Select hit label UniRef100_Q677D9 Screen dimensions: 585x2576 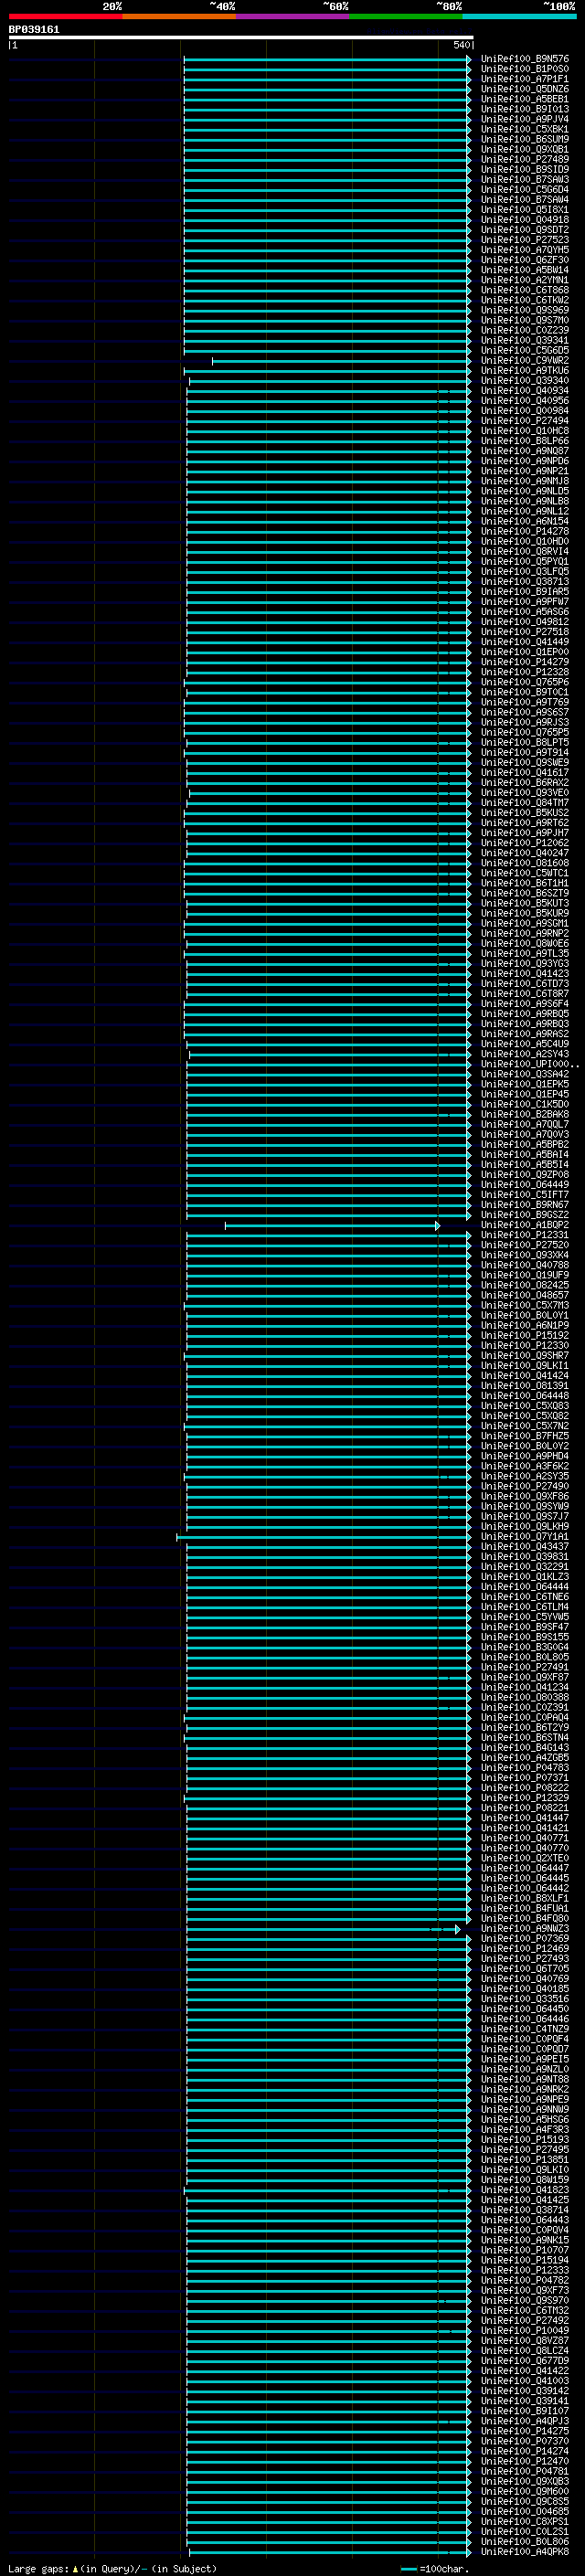525,2361
